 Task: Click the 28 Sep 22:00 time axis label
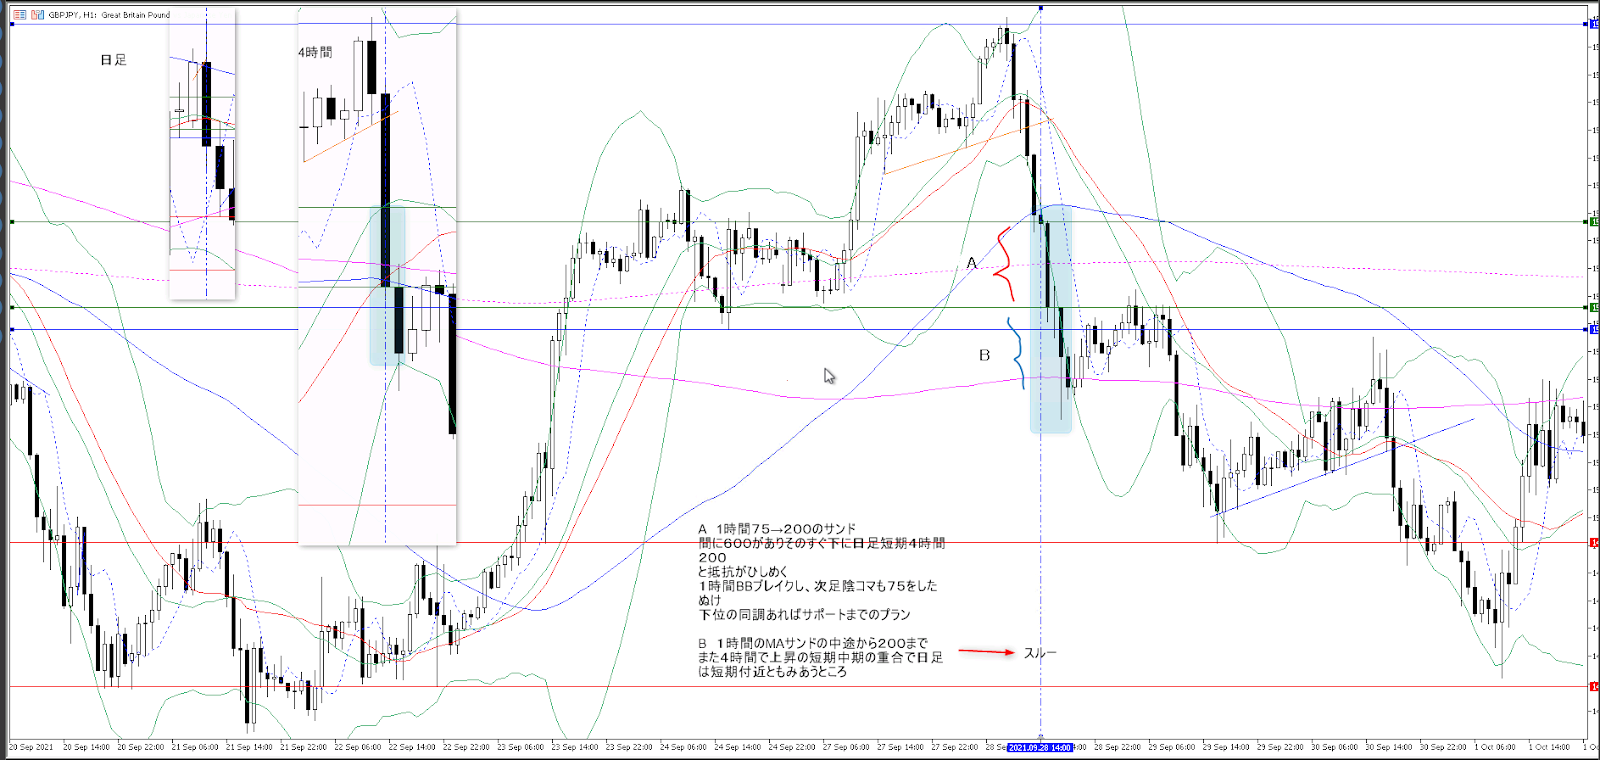pyautogui.click(x=1118, y=747)
